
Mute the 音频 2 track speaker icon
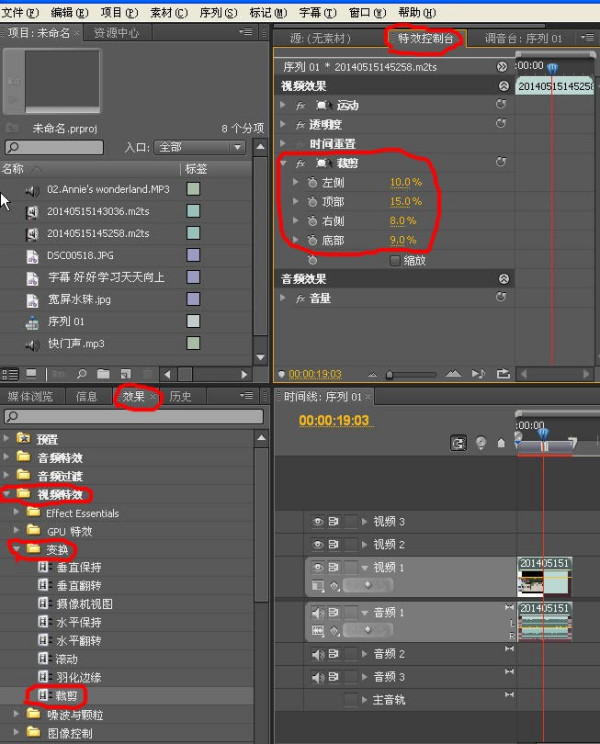318,654
